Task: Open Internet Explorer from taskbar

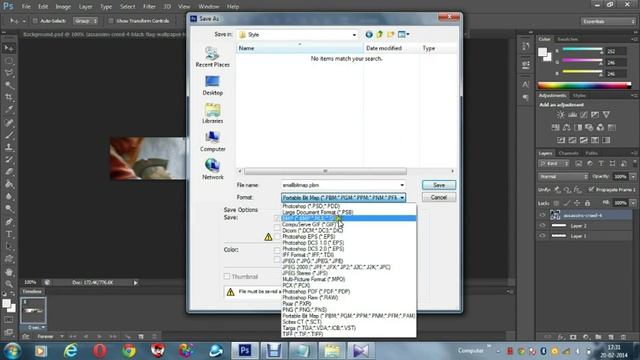Action: point(71,351)
